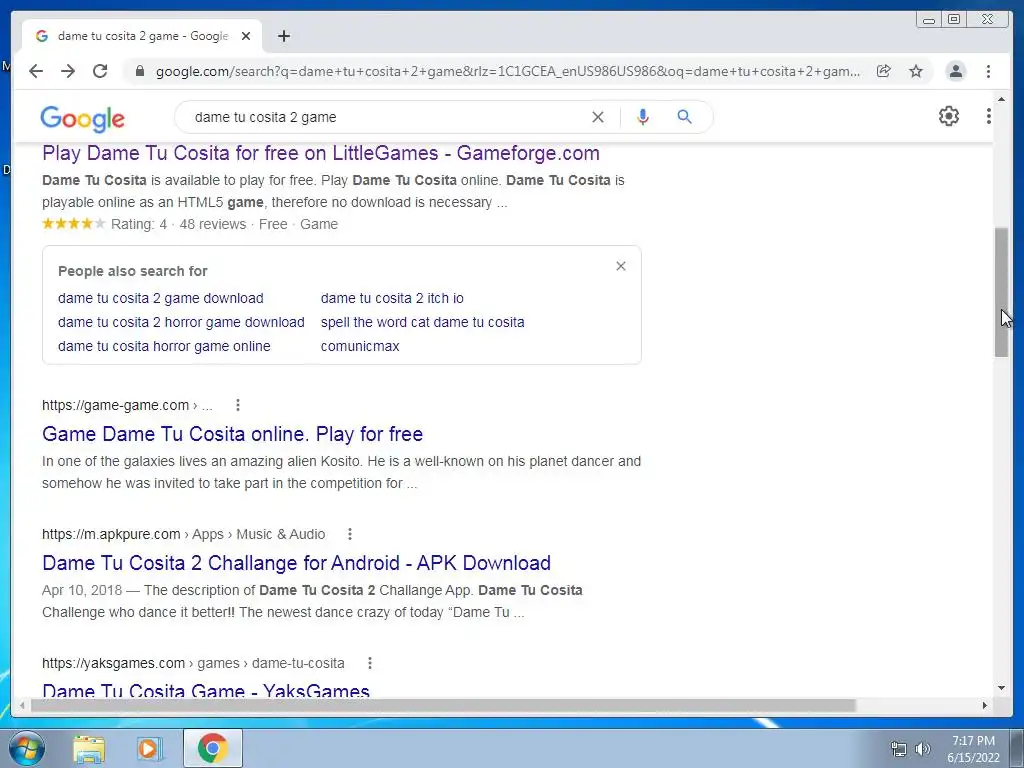Open 'Dame Tu Cosita Game - YaksGames' result

pyautogui.click(x=206, y=690)
